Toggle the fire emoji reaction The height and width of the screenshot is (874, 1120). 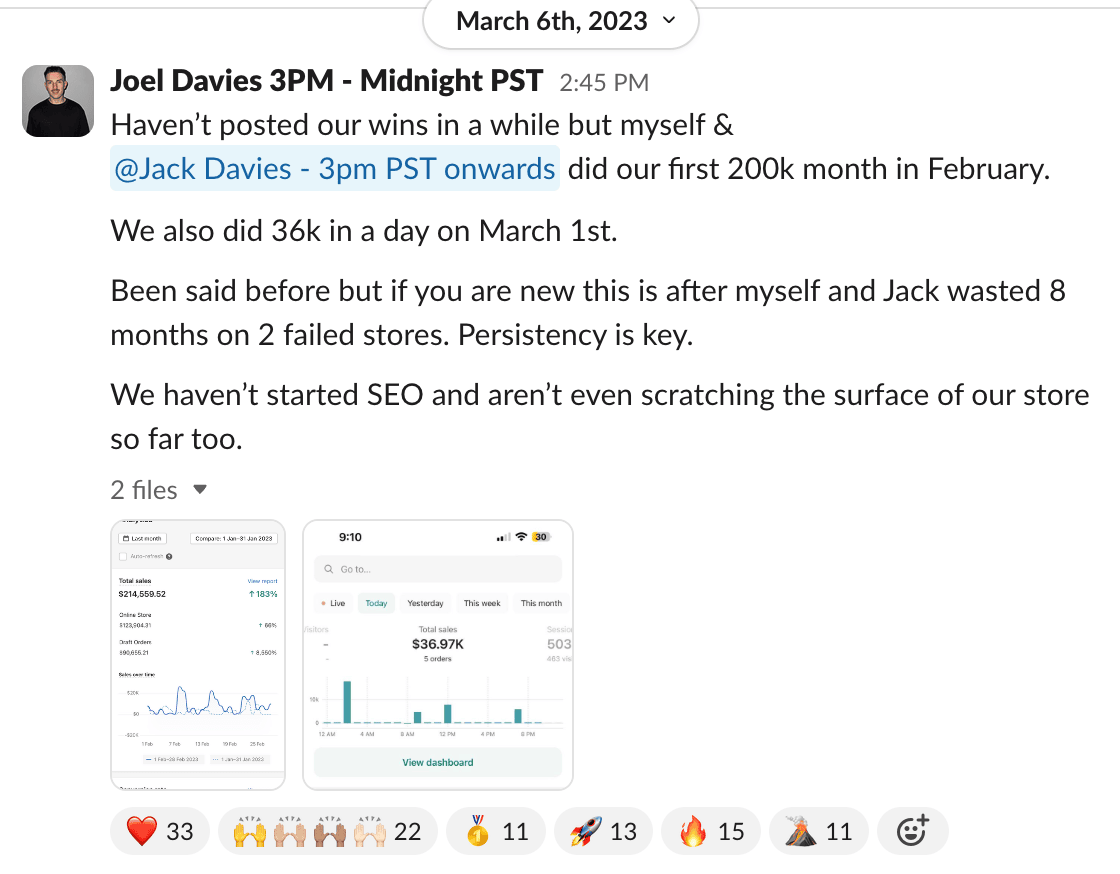711,831
